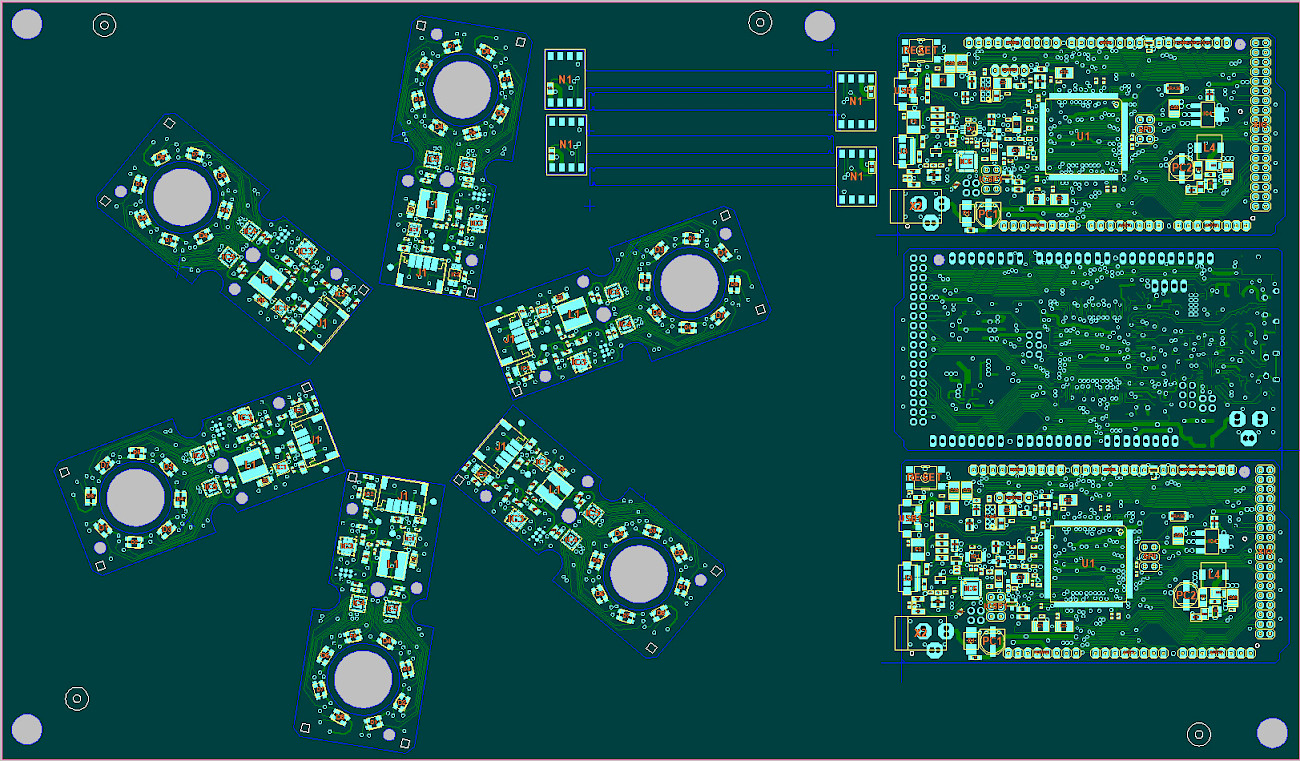Click the top-left corner mounting hole
This screenshot has width=1300, height=761.
(27, 24)
